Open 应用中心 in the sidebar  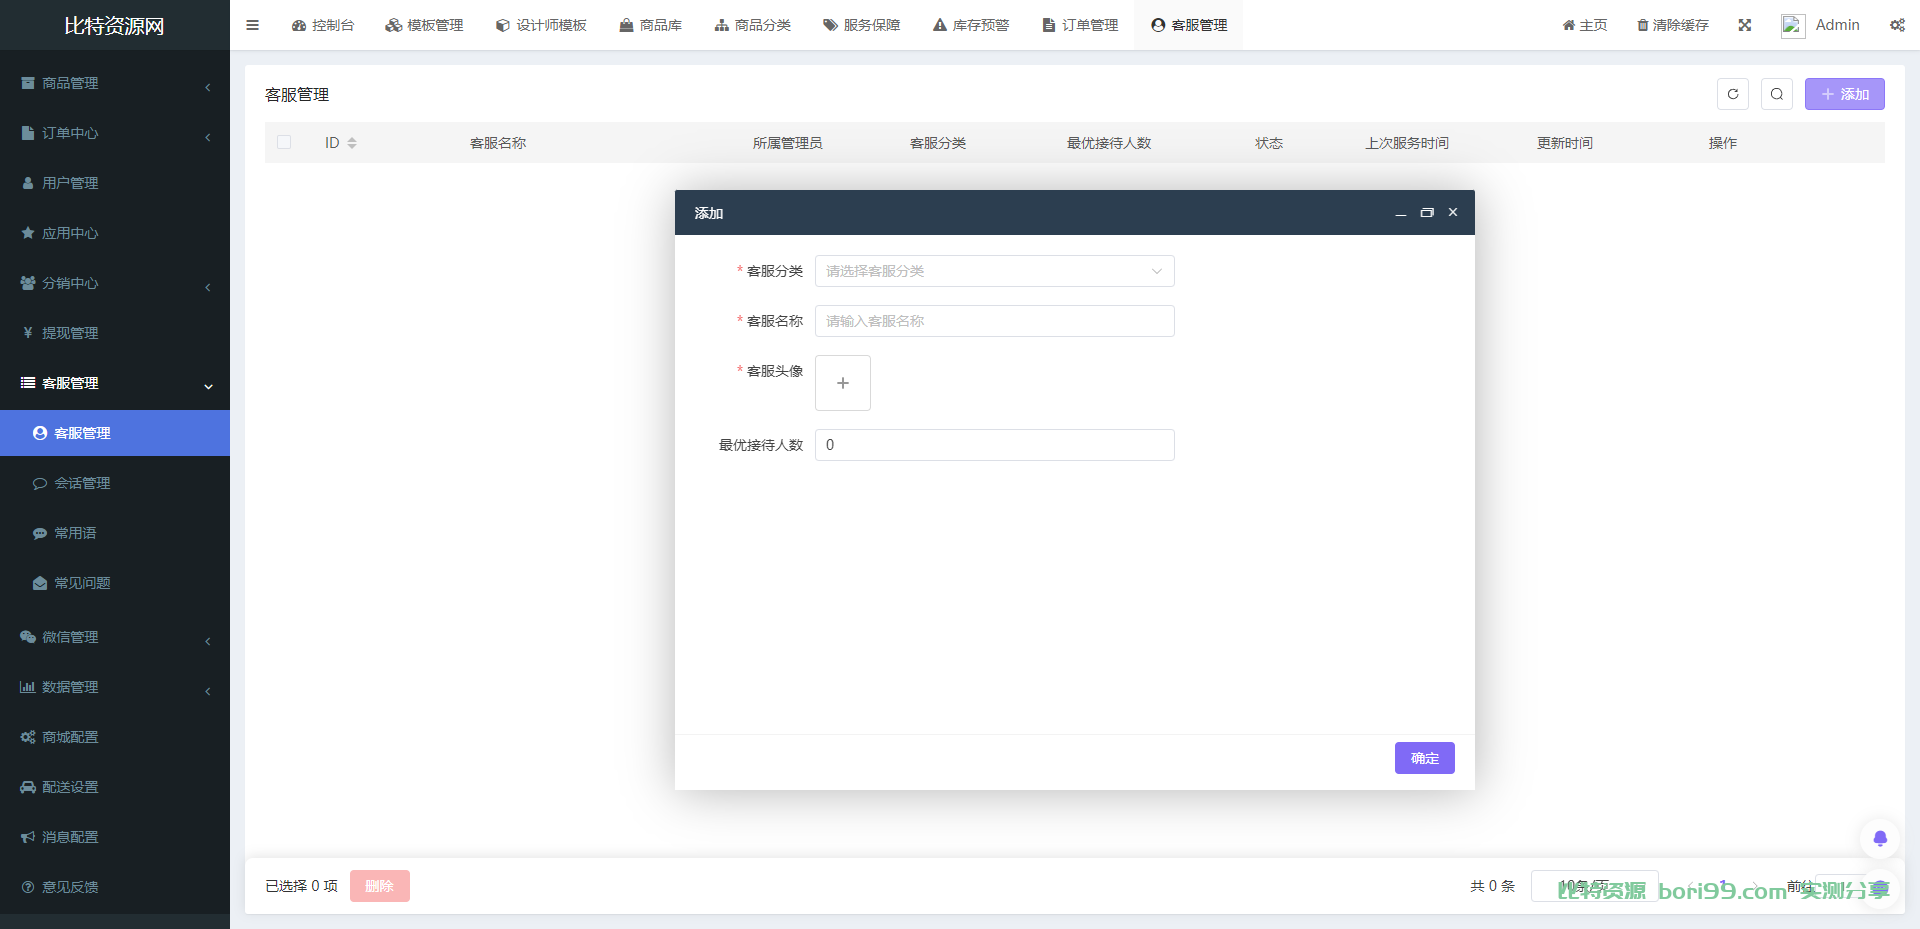[115, 233]
